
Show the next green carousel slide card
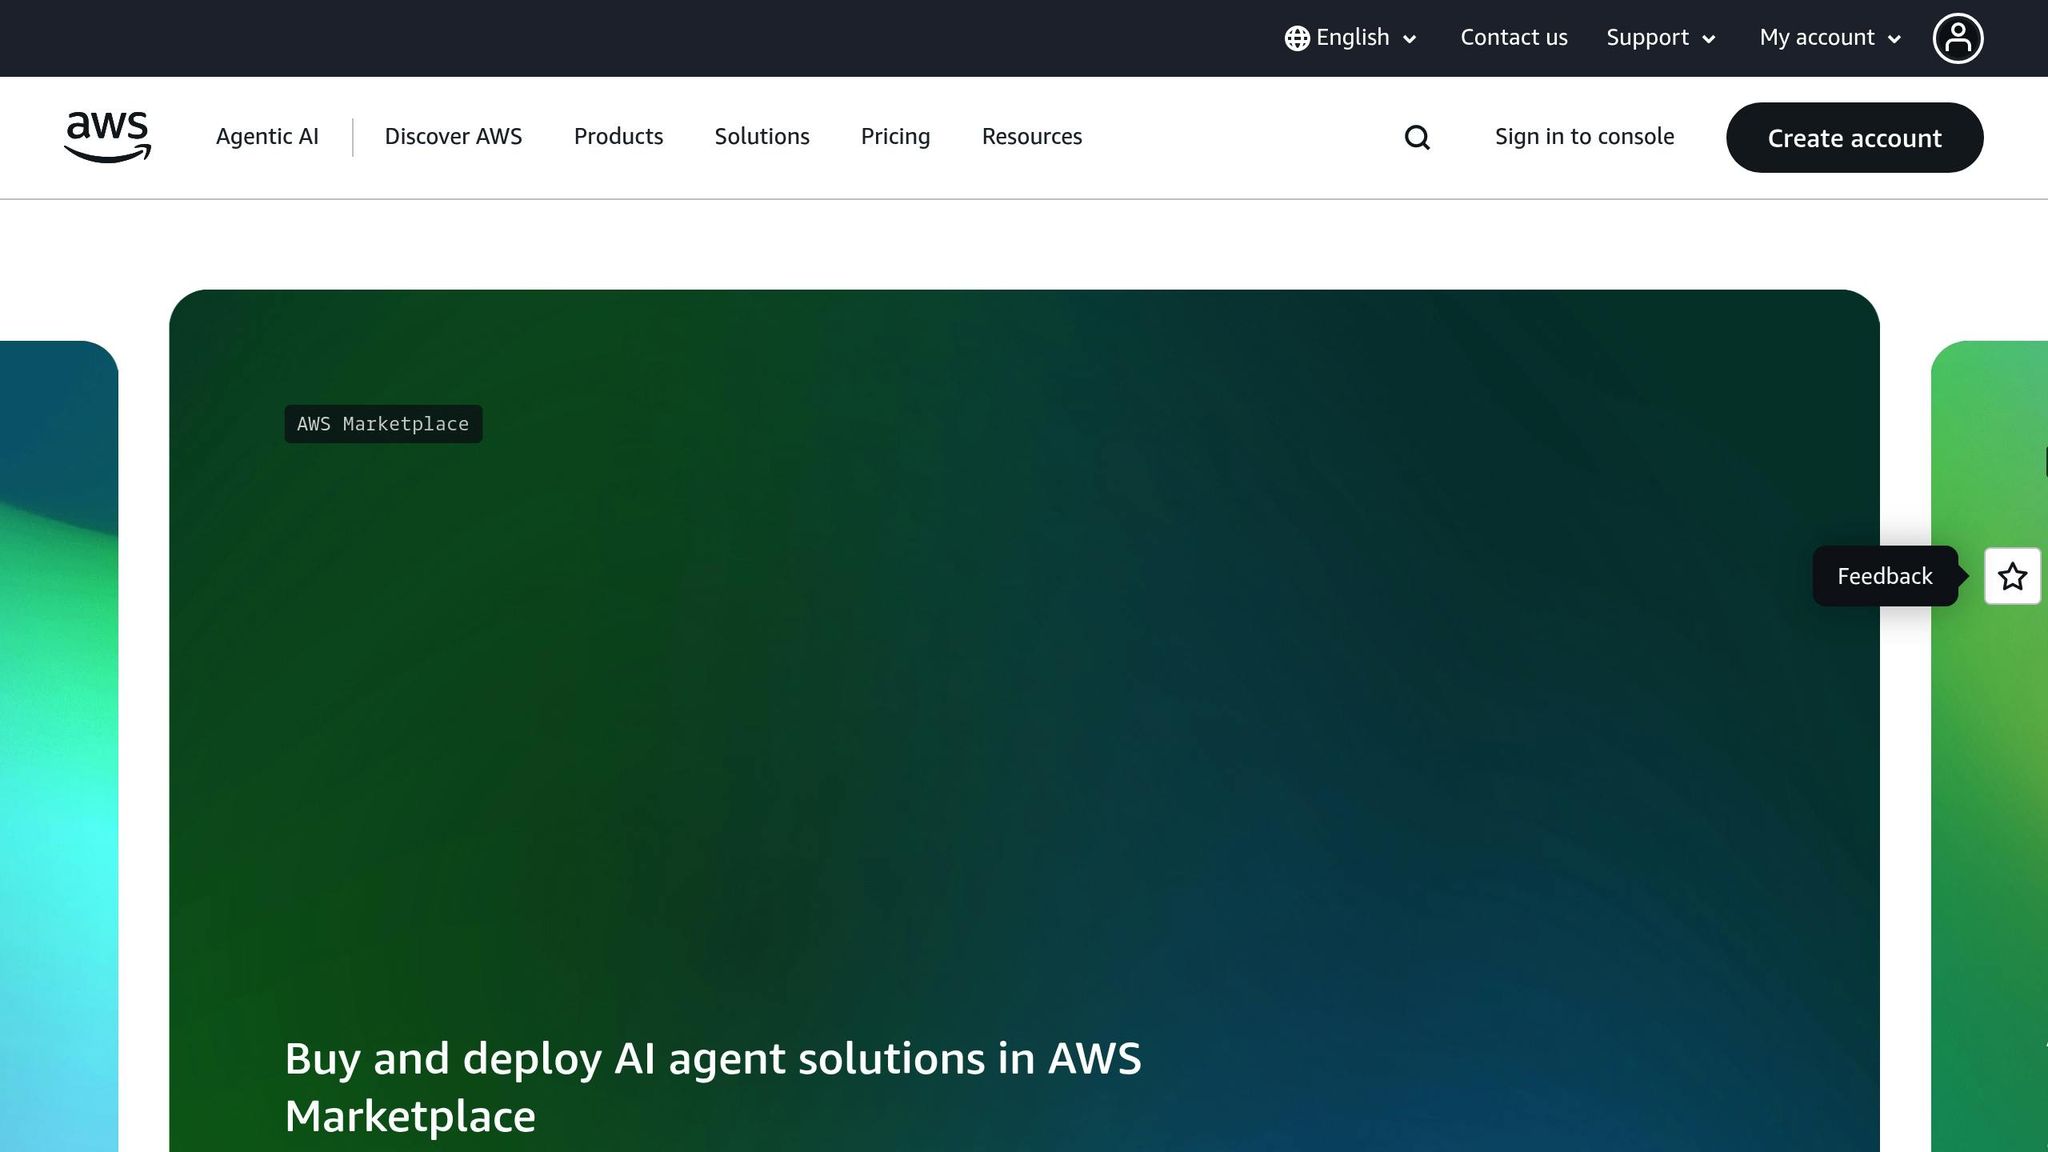(1989, 746)
